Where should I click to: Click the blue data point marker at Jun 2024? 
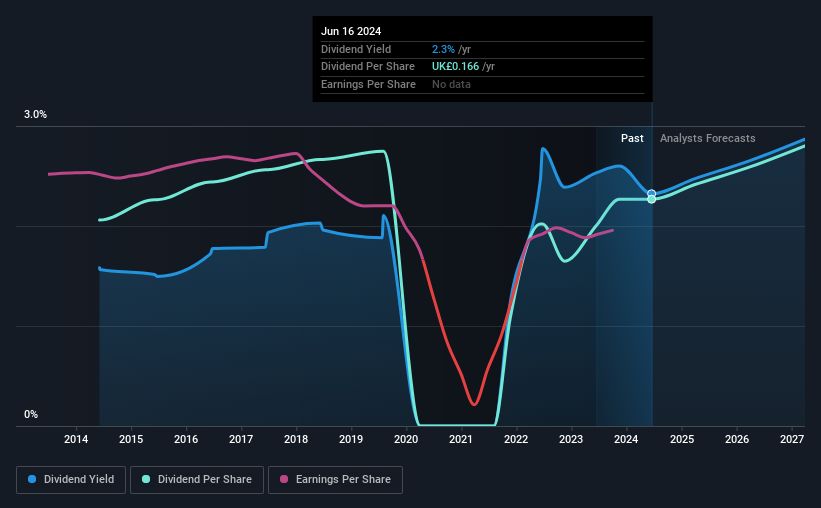[x=651, y=194]
